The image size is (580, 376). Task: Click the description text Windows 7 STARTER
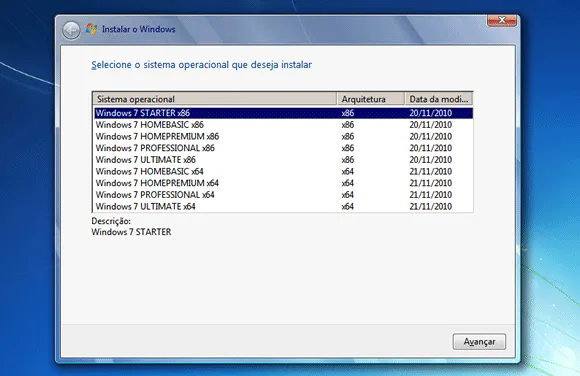coord(131,232)
